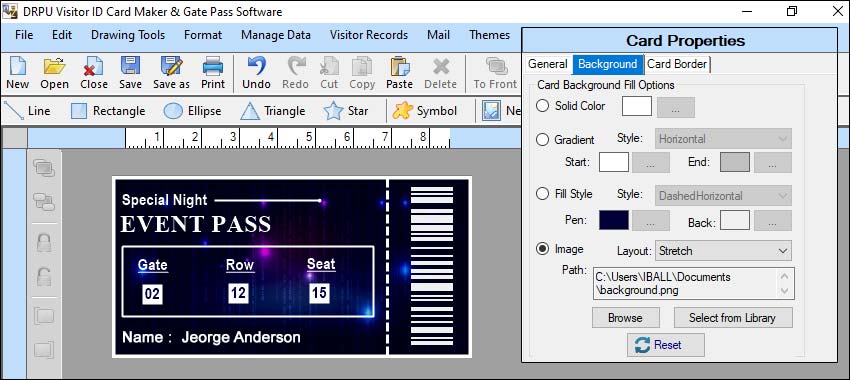Screen dimensions: 850x380
Task: Open a file with the Open icon
Action: (x=54, y=73)
